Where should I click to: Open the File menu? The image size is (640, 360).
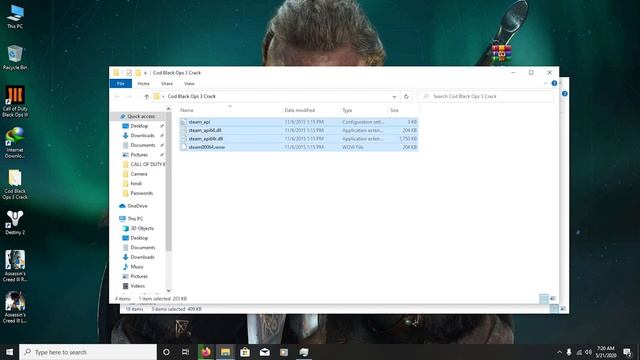pyautogui.click(x=121, y=83)
